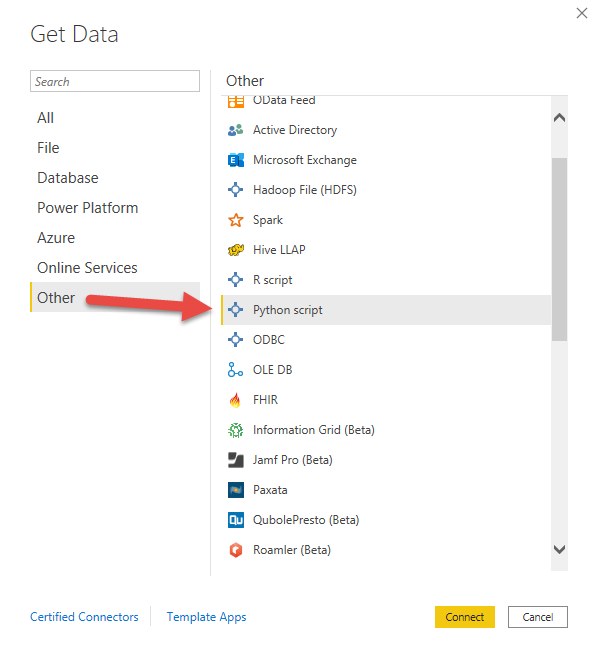The image size is (598, 658).
Task: Click the Python script connector icon
Action: [x=235, y=310]
